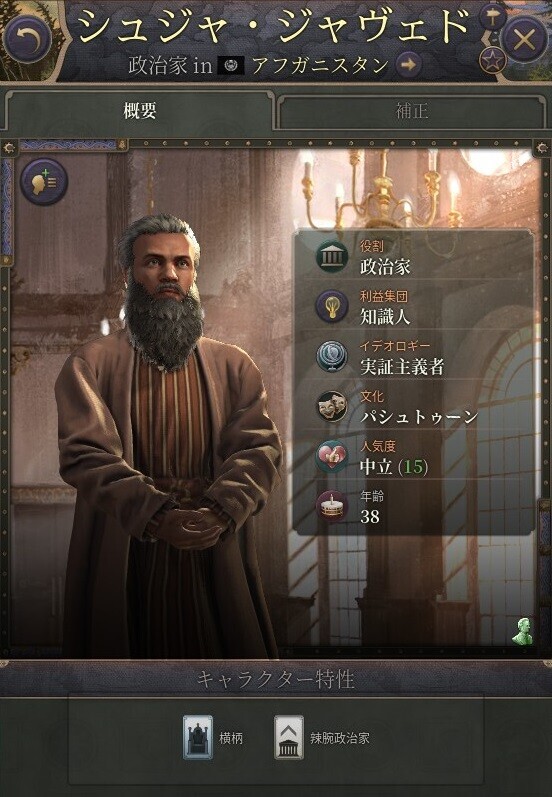This screenshot has height=797, width=552.
Task: Click the 実証主義者 ideology globe icon
Action: (332, 356)
